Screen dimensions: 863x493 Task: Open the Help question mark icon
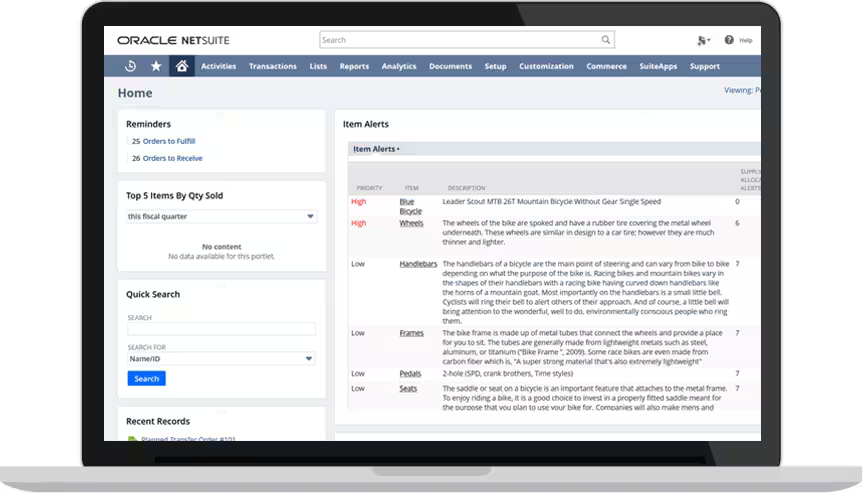[x=729, y=40]
